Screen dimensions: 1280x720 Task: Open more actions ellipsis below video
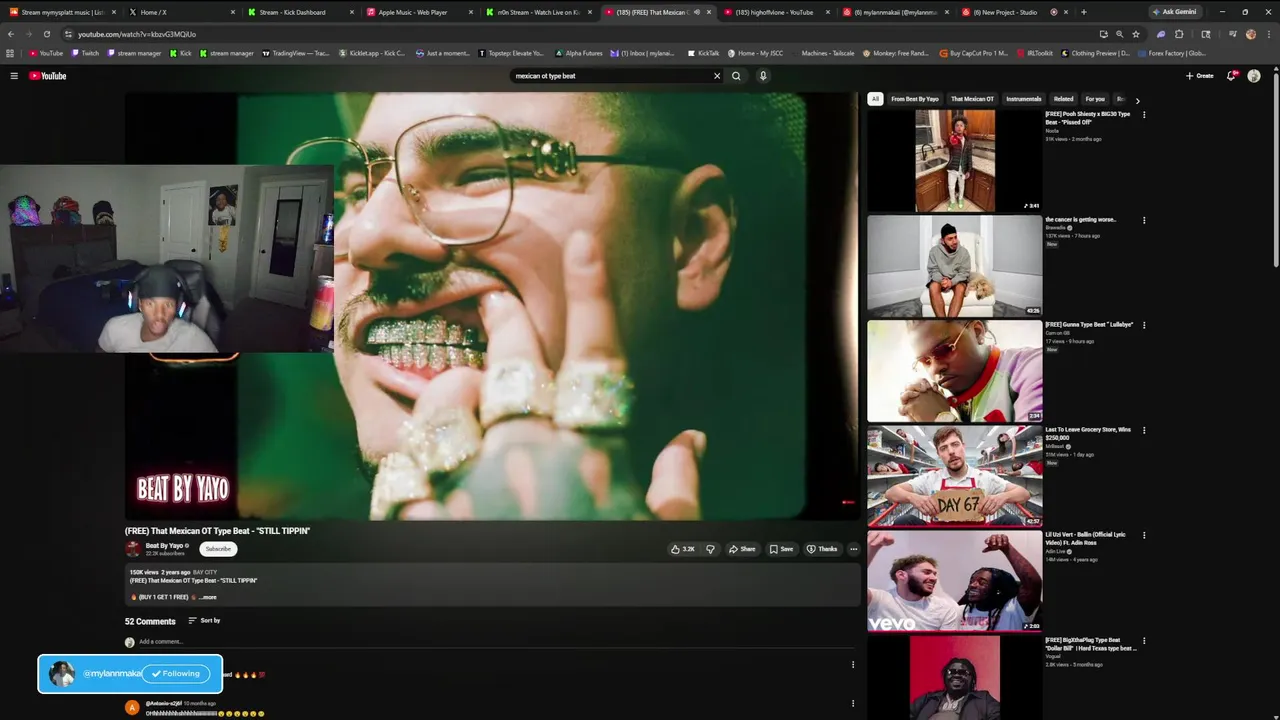click(x=853, y=549)
